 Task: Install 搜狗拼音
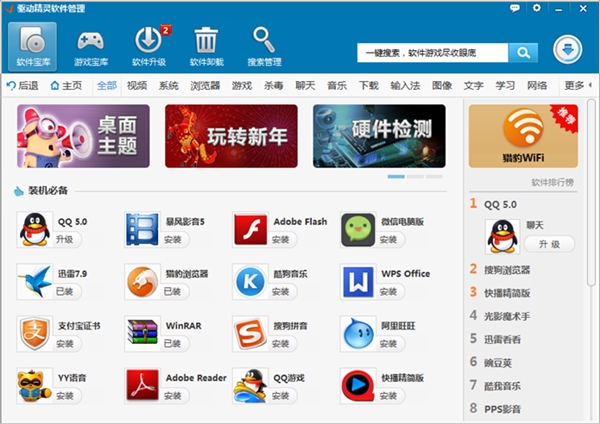tap(282, 344)
